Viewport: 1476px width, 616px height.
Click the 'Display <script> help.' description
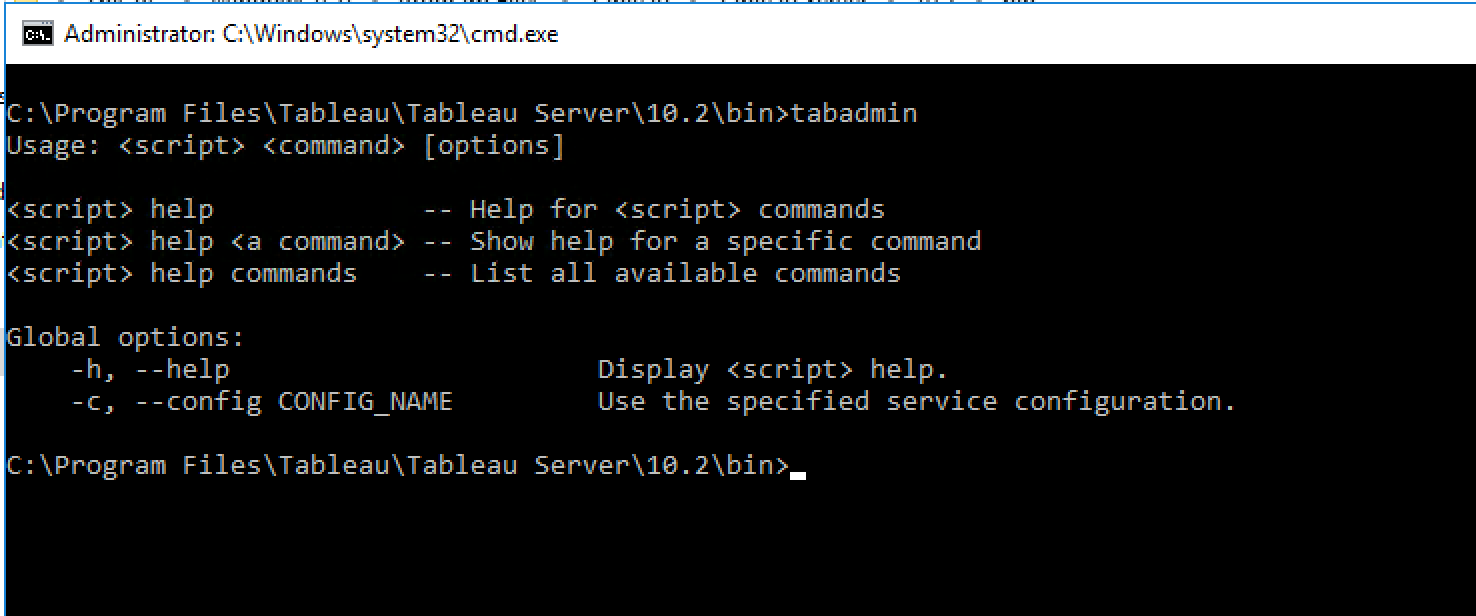pos(772,370)
